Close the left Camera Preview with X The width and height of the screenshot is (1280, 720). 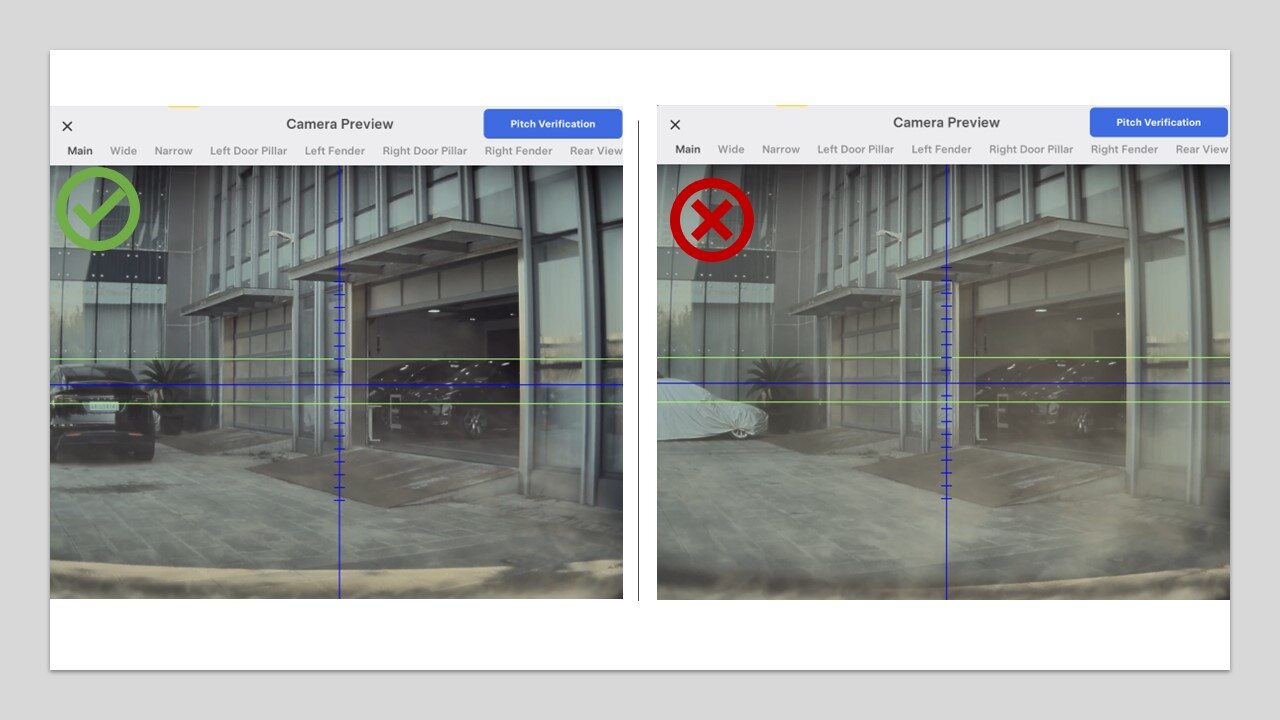click(x=67, y=126)
